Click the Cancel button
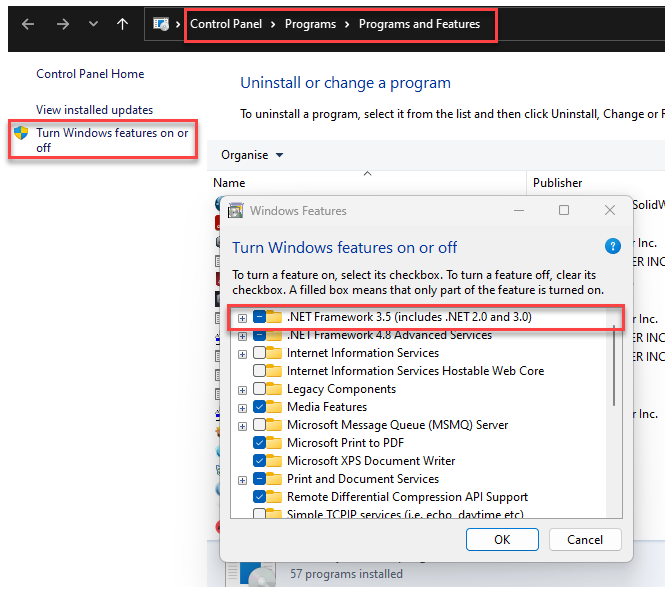Viewport: 672px width, 591px height. click(x=585, y=540)
